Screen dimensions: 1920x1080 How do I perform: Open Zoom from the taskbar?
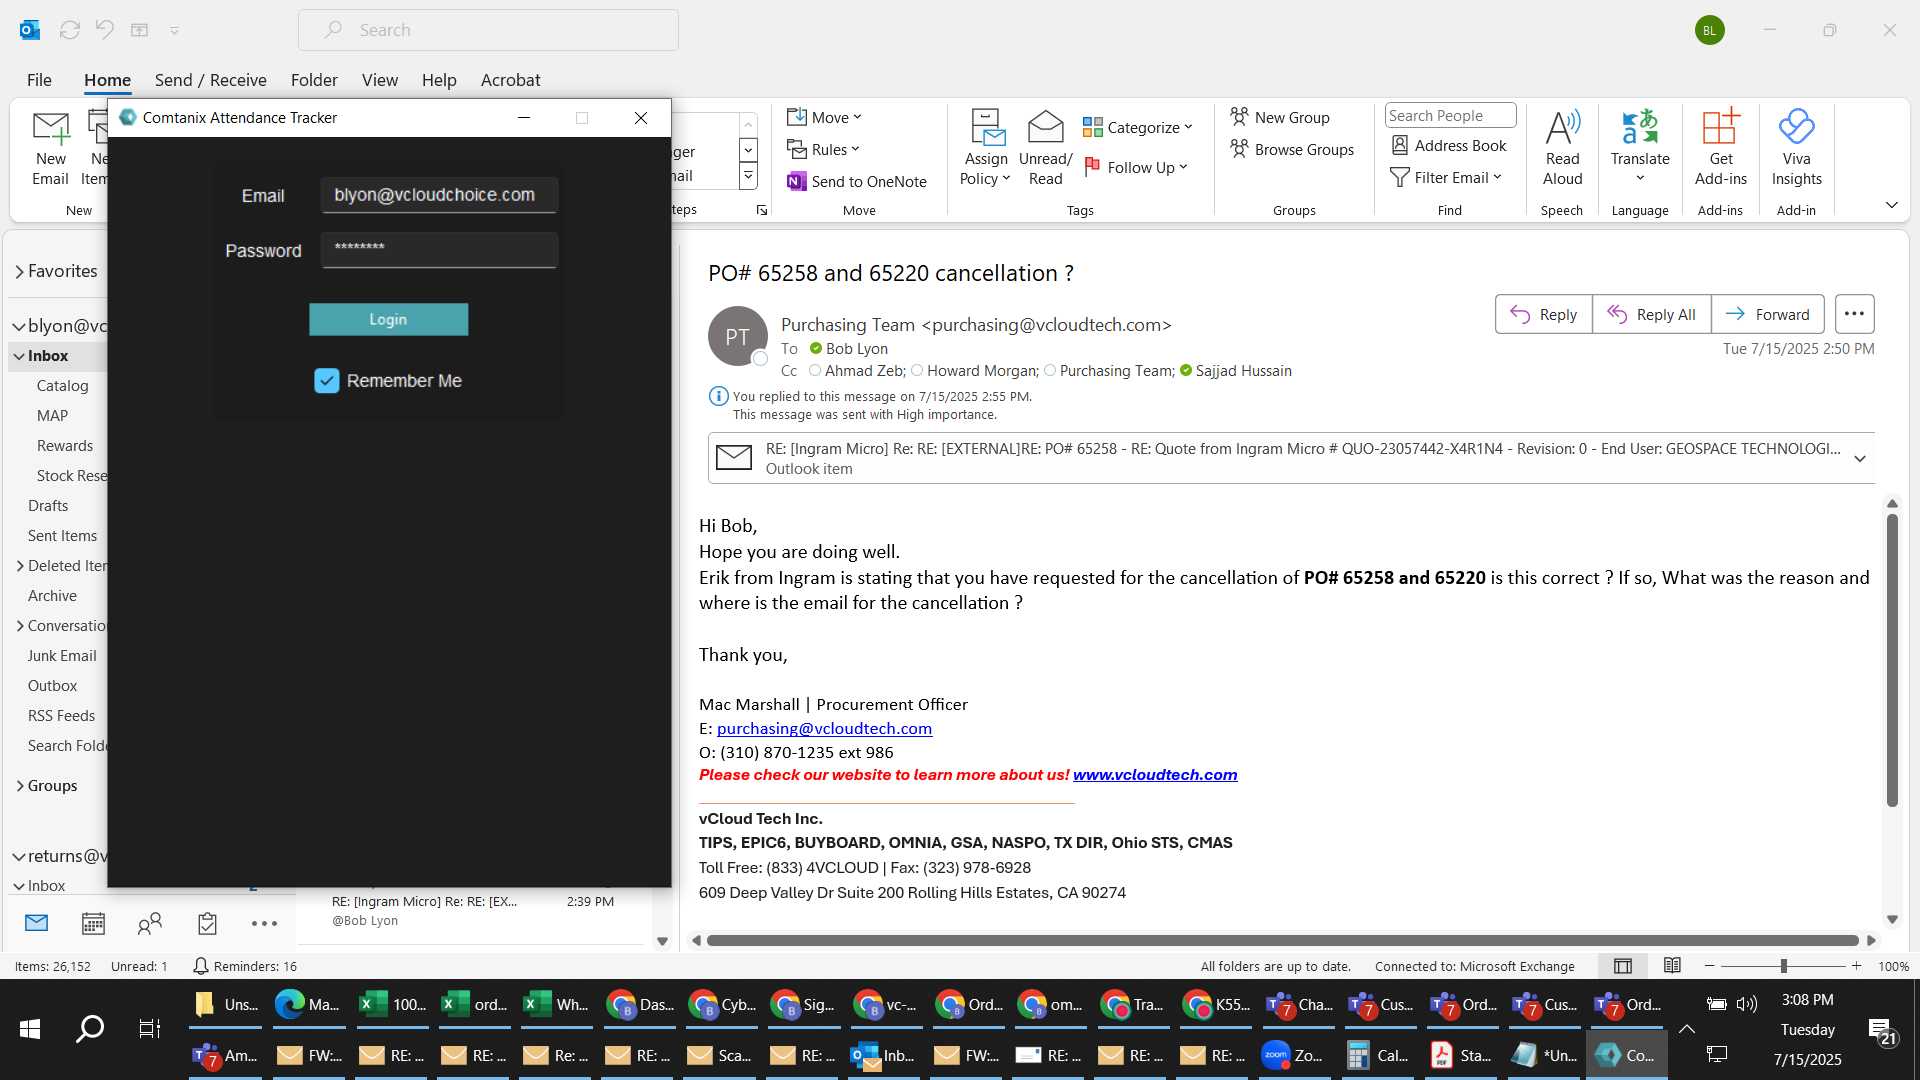click(1293, 1055)
